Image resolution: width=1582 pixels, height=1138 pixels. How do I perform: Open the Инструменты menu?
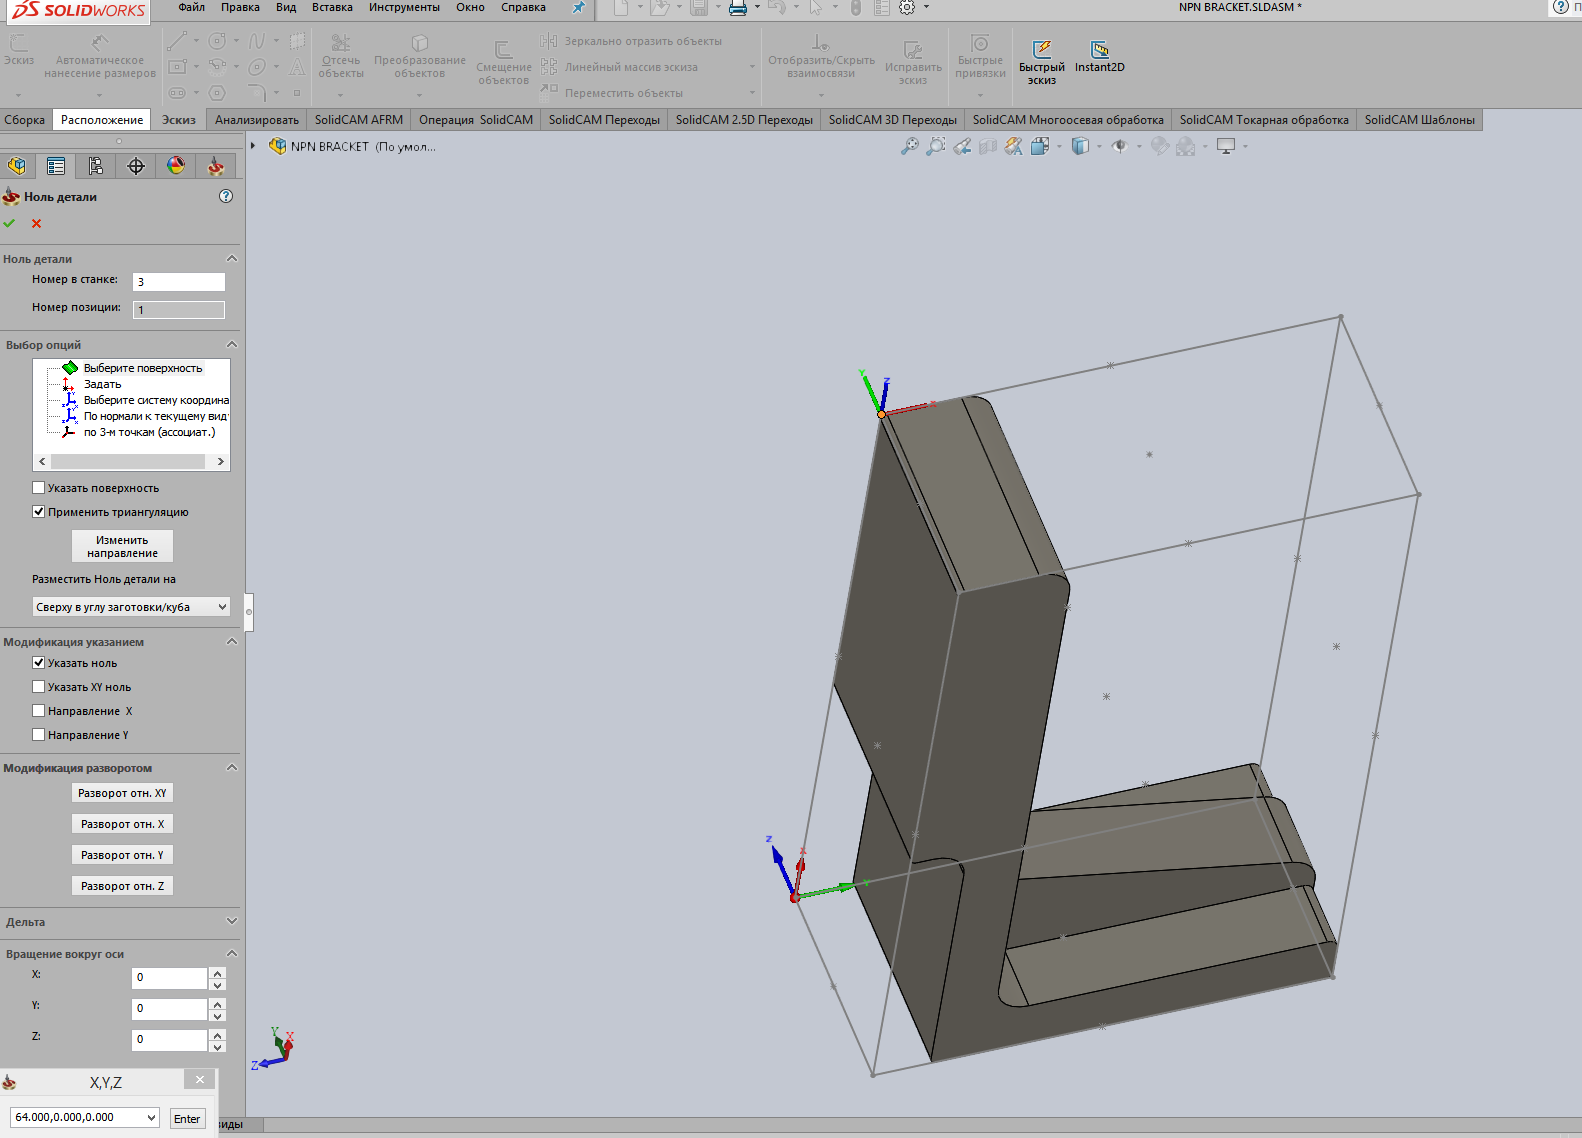[x=404, y=8]
